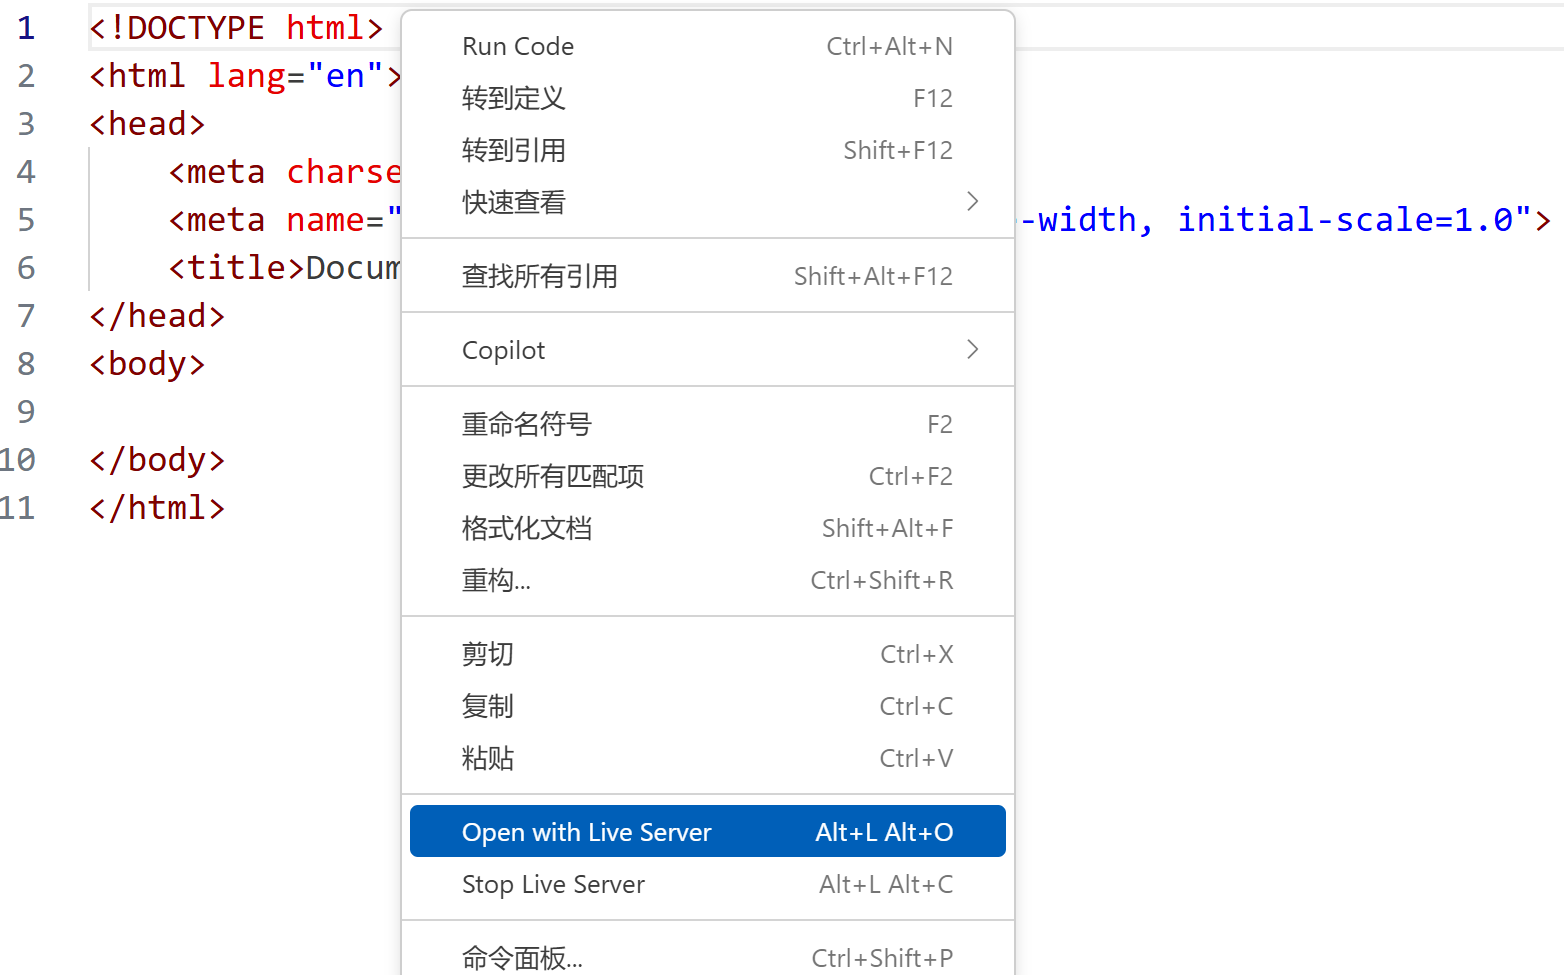Open the '重构...' refactor options
1564x975 pixels.
(496, 580)
